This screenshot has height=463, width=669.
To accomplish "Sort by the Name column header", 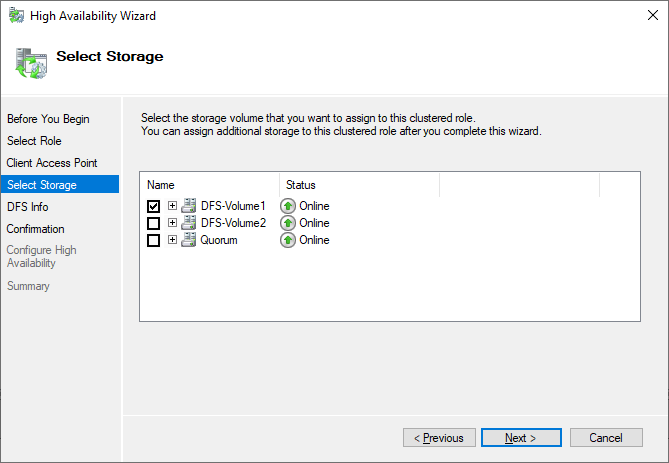I will point(209,185).
